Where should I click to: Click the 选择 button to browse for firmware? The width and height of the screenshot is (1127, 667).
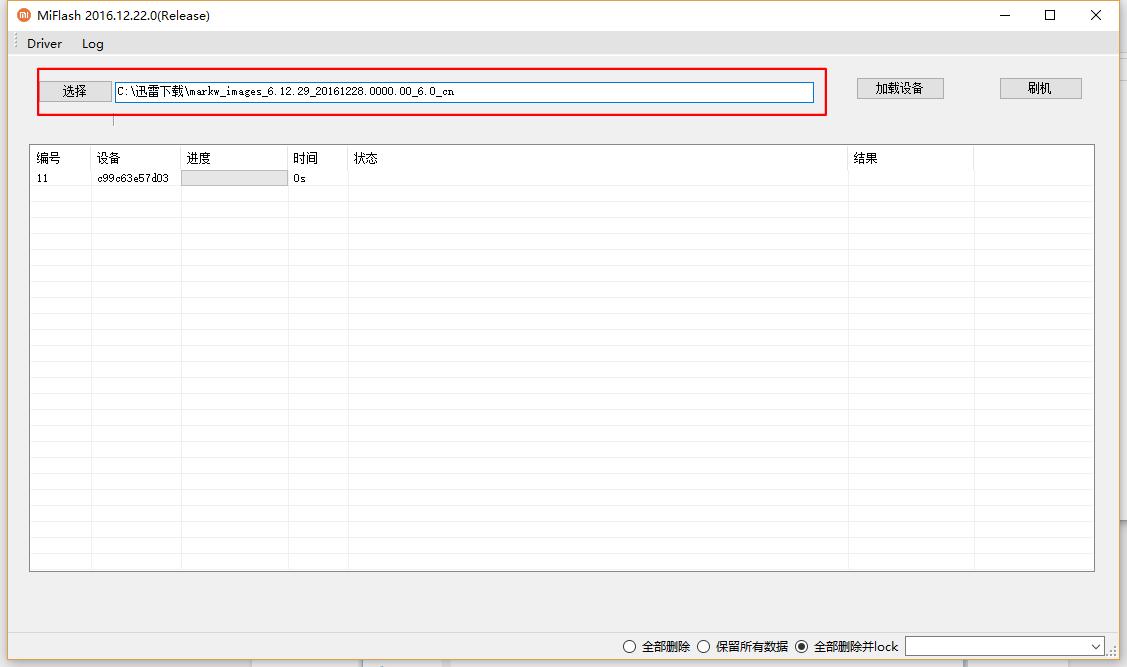coord(75,91)
